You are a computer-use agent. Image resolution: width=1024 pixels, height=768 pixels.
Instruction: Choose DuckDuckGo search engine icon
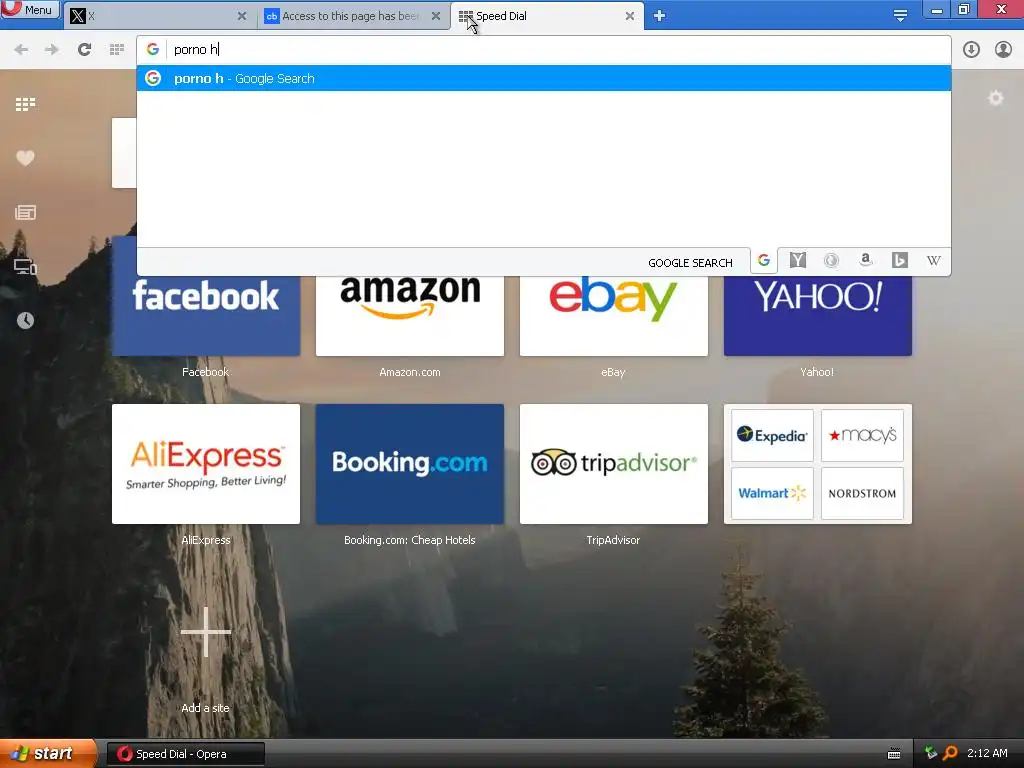(831, 261)
